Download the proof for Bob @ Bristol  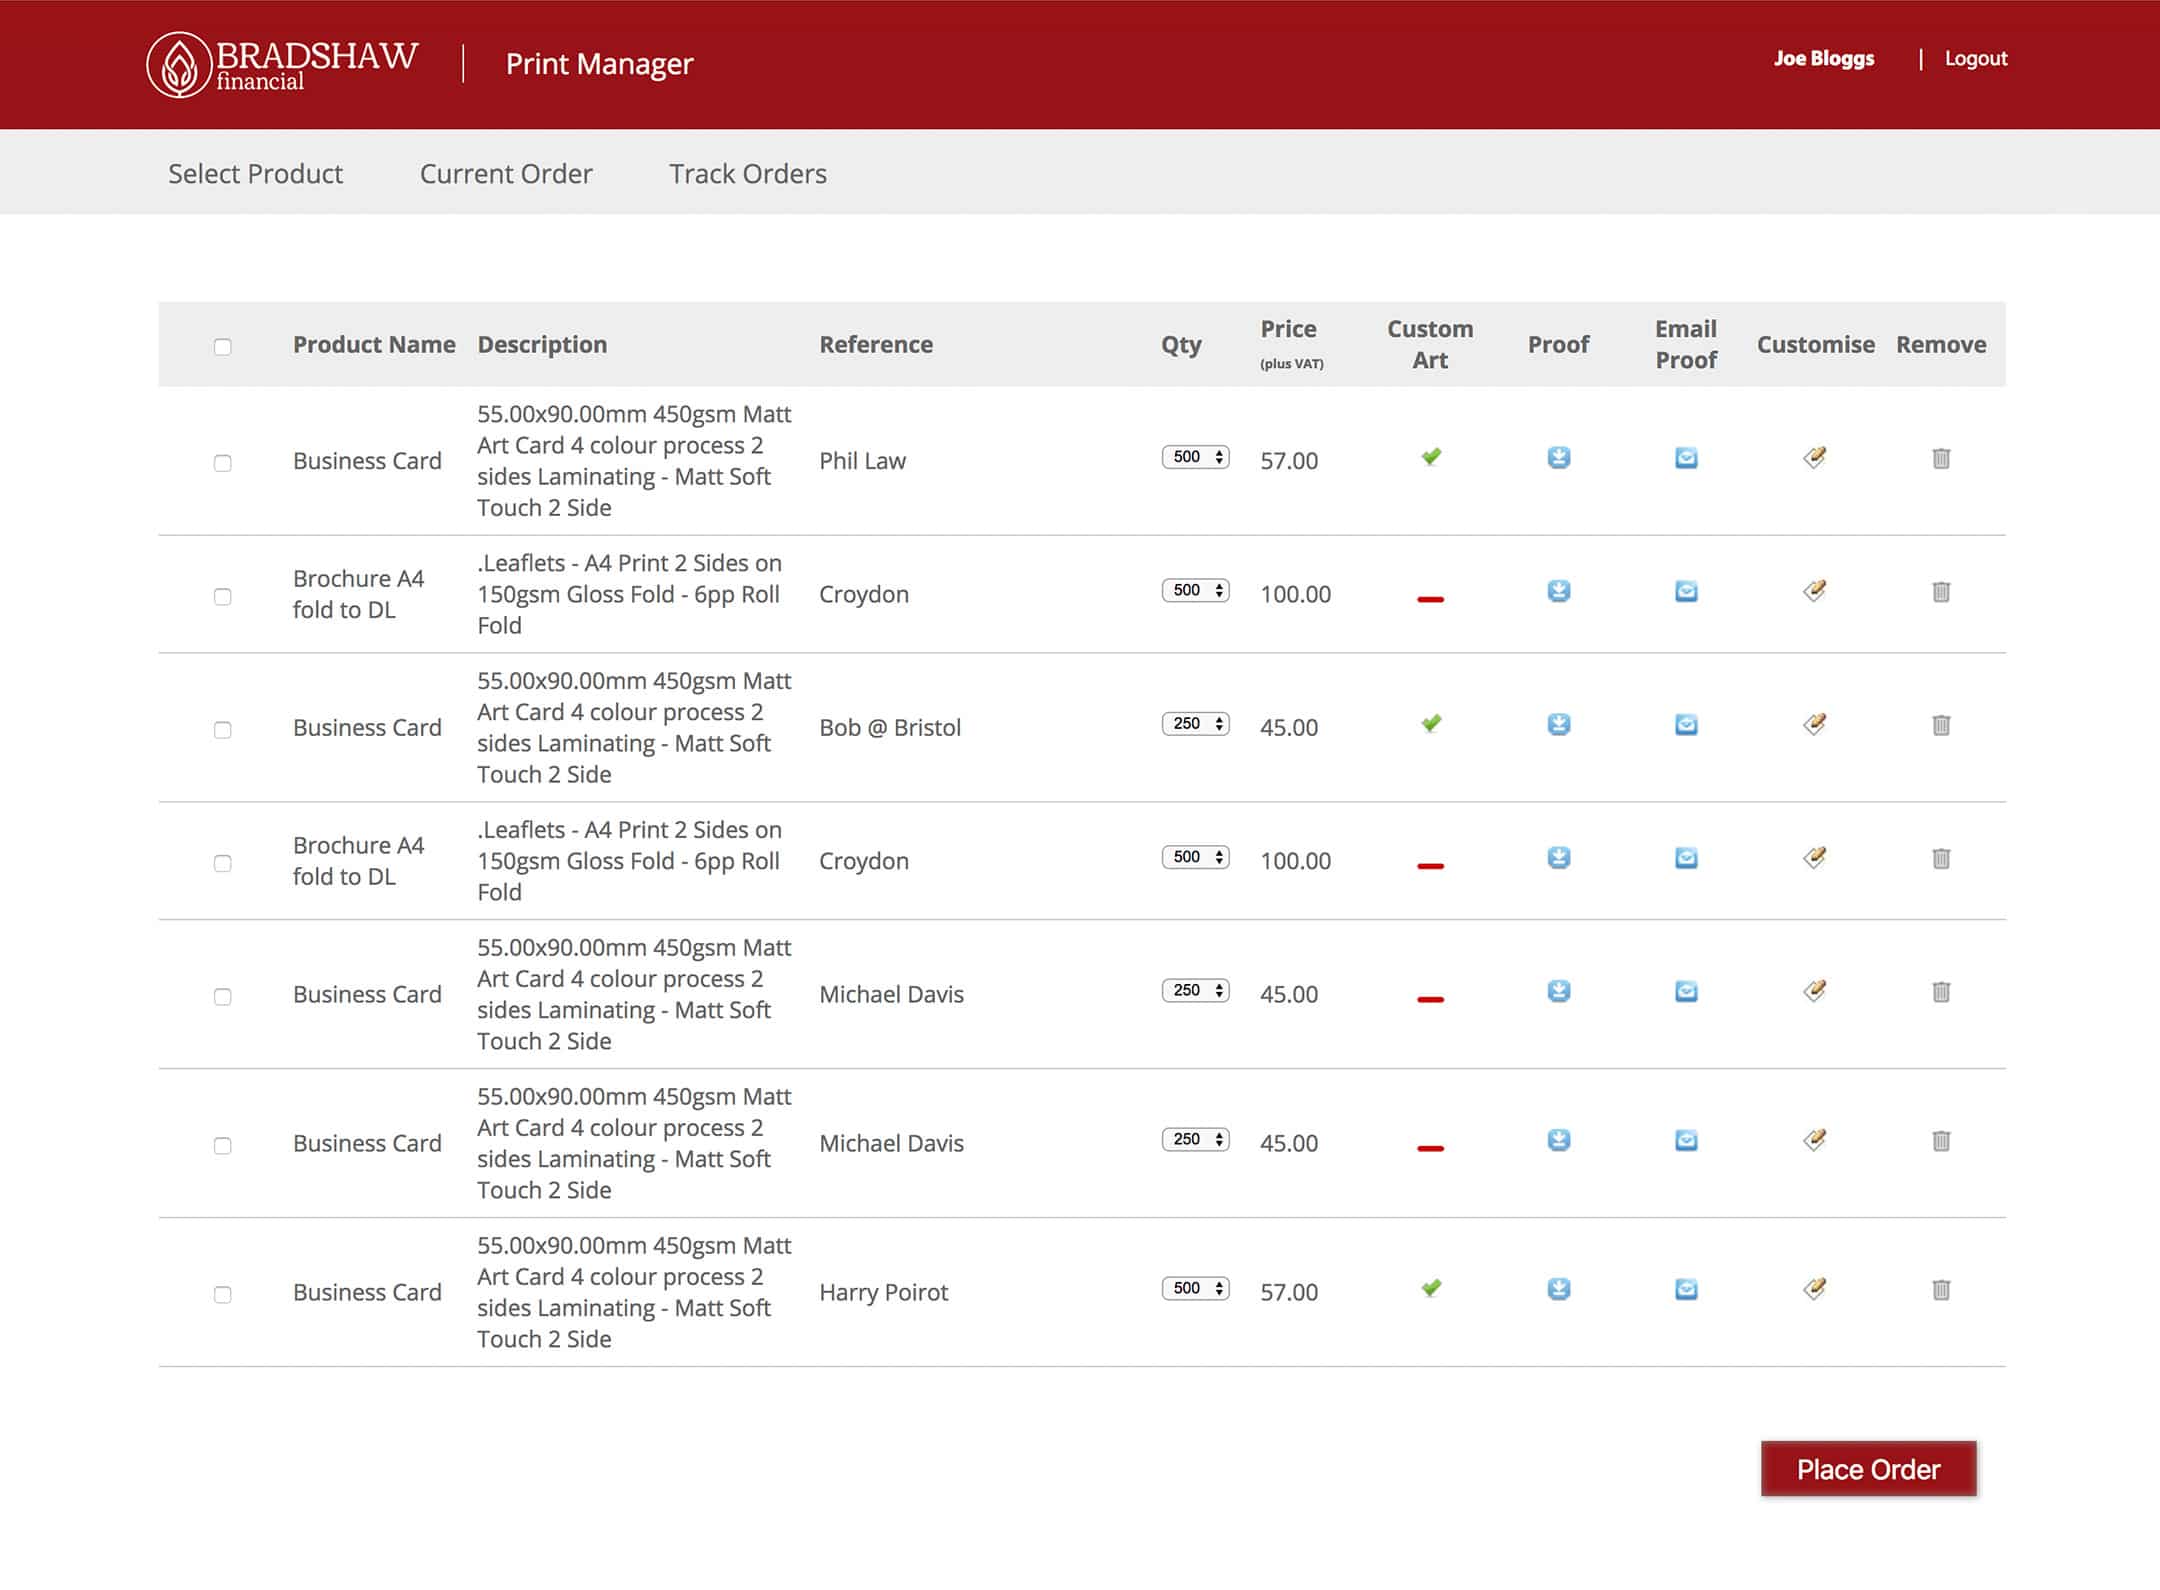tap(1558, 724)
